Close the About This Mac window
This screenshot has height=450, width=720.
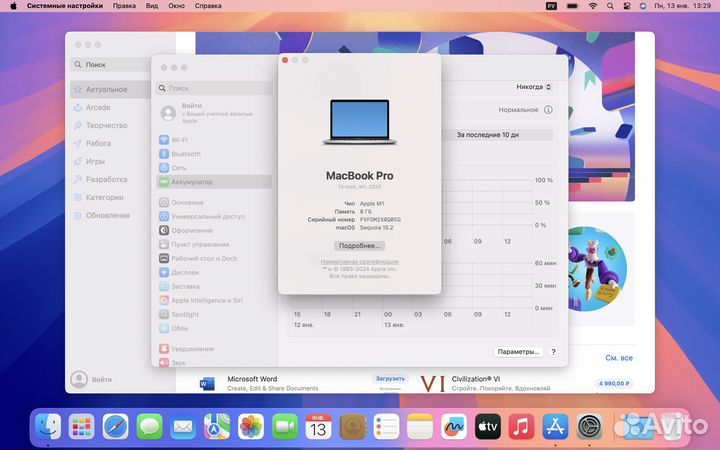pyautogui.click(x=285, y=60)
